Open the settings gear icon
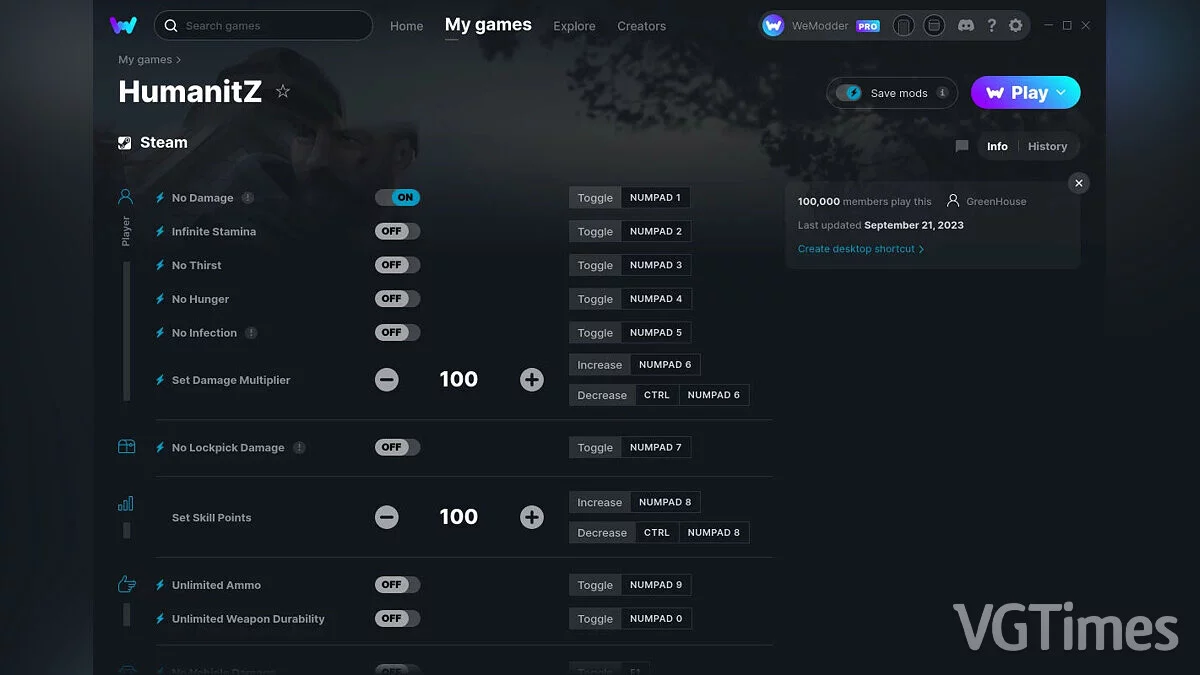1200x675 pixels. click(1016, 25)
